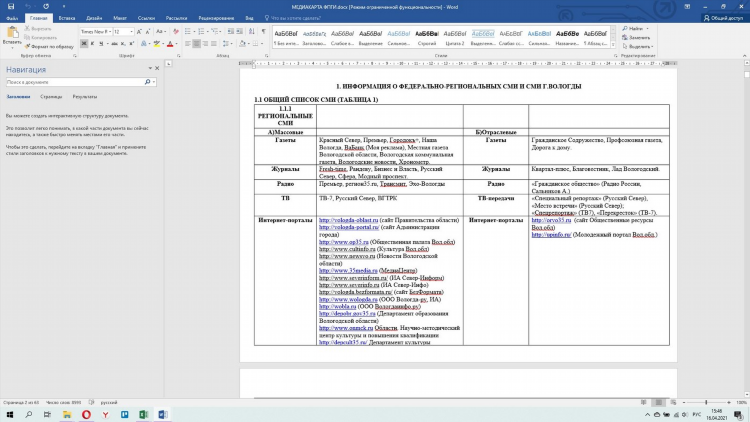Image resolution: width=750 pixels, height=422 pixels.
Task: Open numbering list dropdown arrow
Action: [207, 32]
